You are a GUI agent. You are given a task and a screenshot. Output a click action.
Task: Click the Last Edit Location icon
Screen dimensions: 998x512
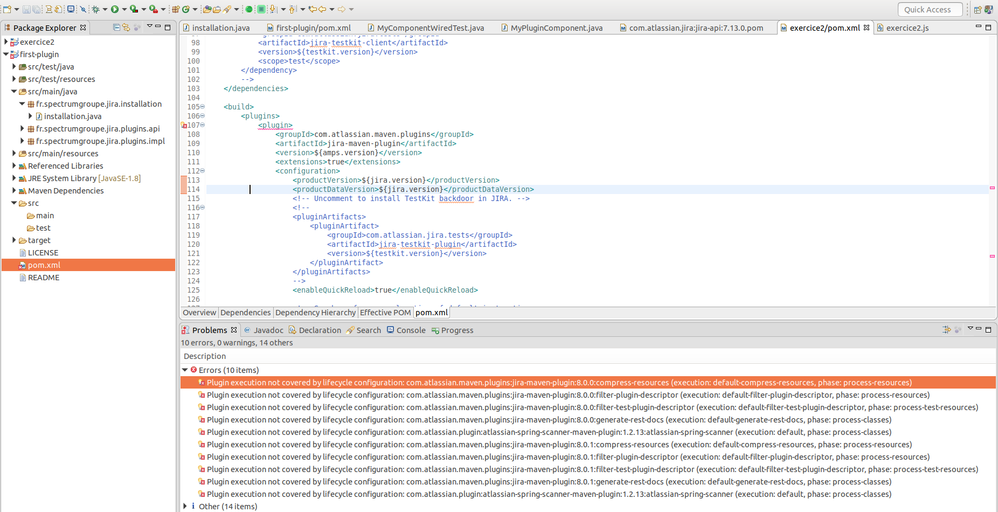312,9
